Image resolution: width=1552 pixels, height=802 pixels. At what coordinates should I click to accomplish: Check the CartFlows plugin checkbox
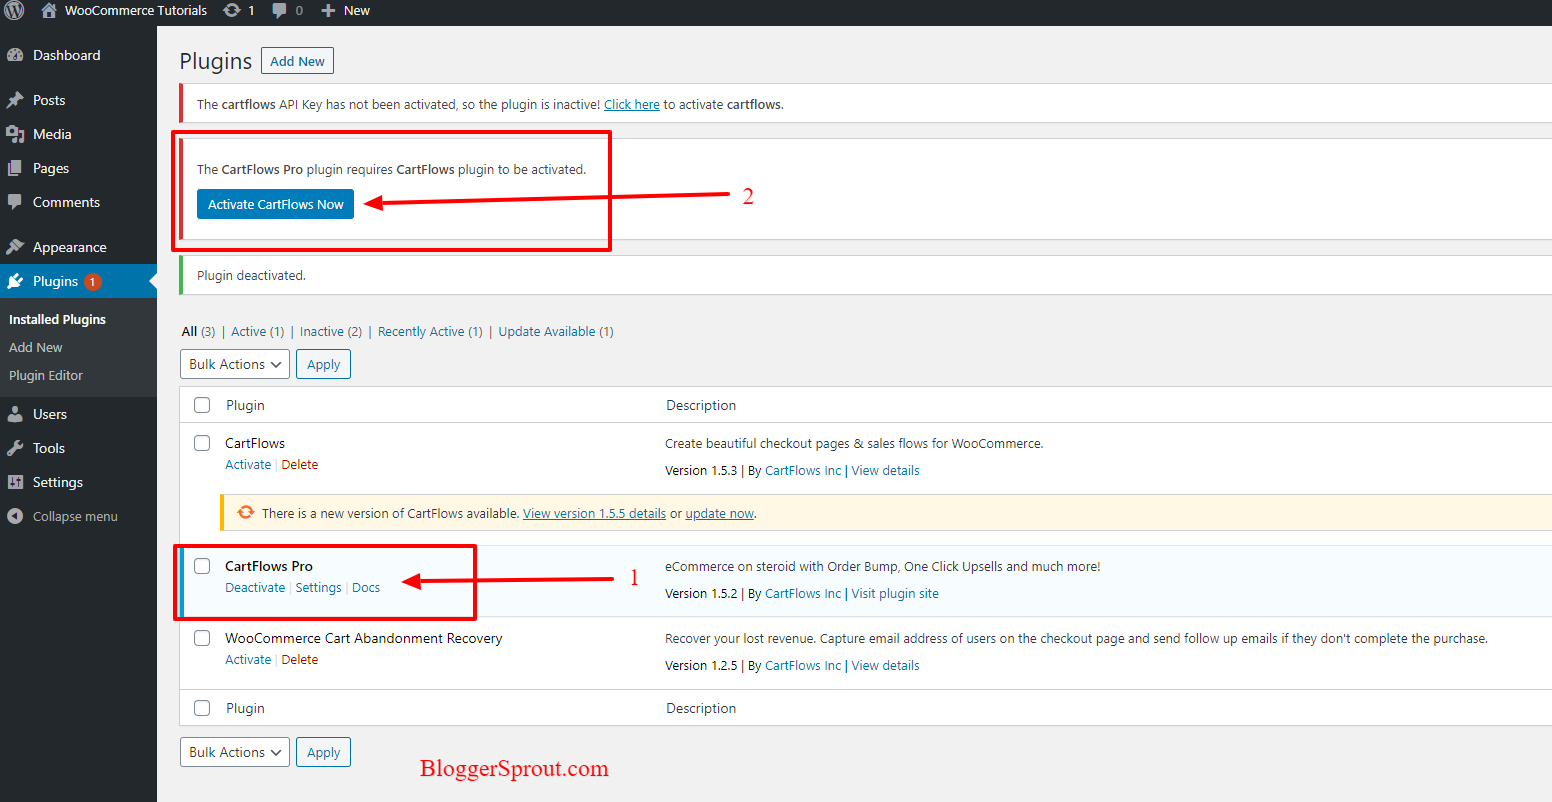(202, 443)
